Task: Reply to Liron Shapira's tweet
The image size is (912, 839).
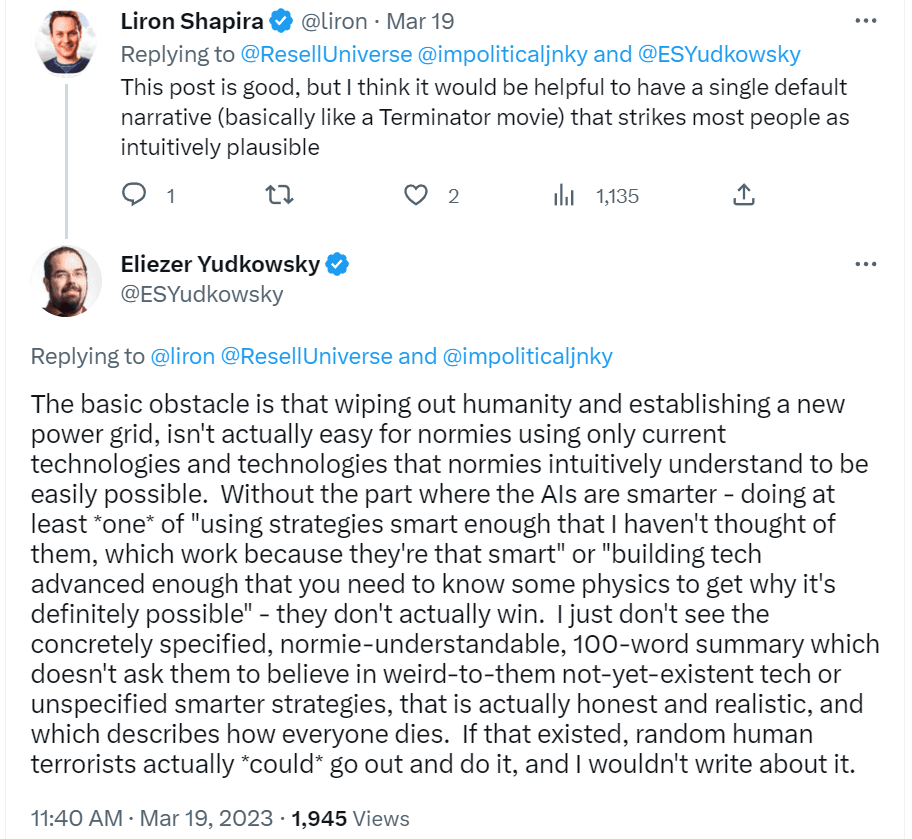Action: [x=134, y=194]
